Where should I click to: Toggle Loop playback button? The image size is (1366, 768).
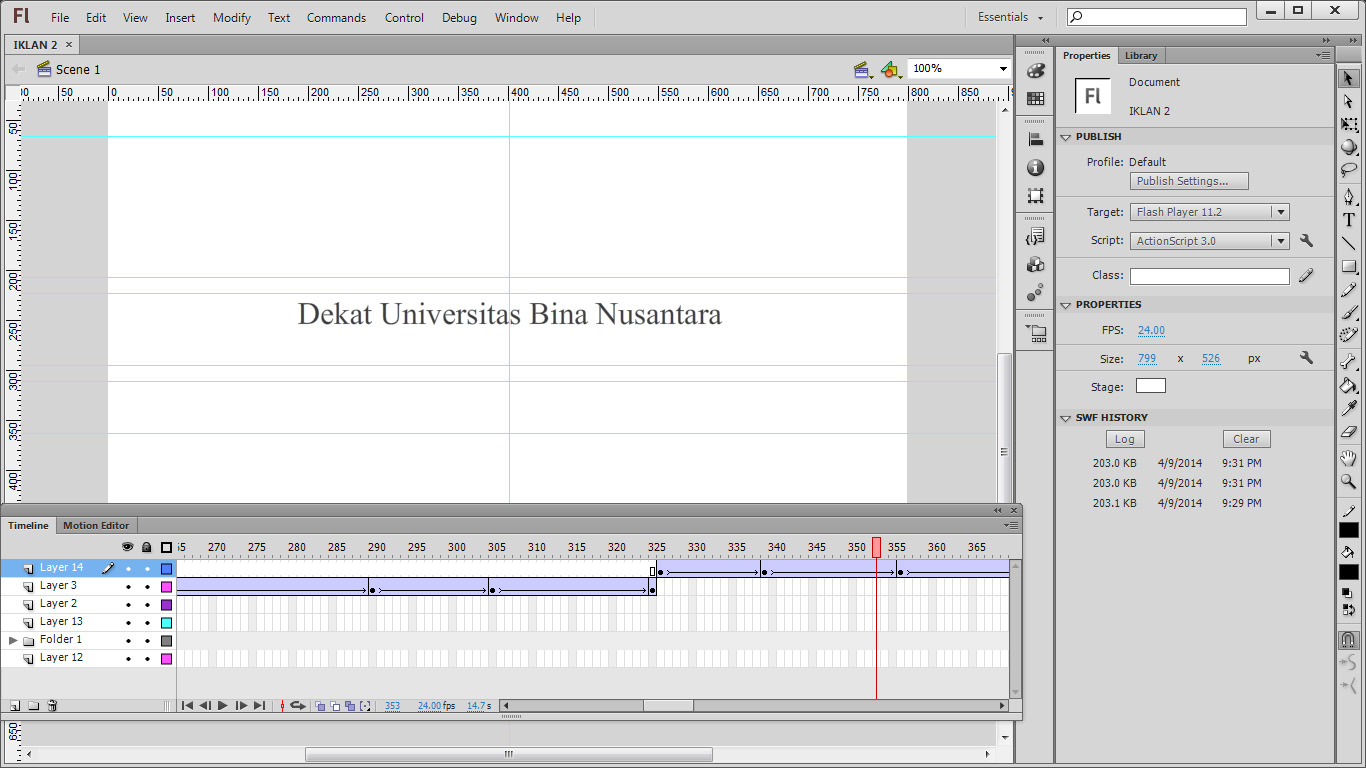coord(297,706)
